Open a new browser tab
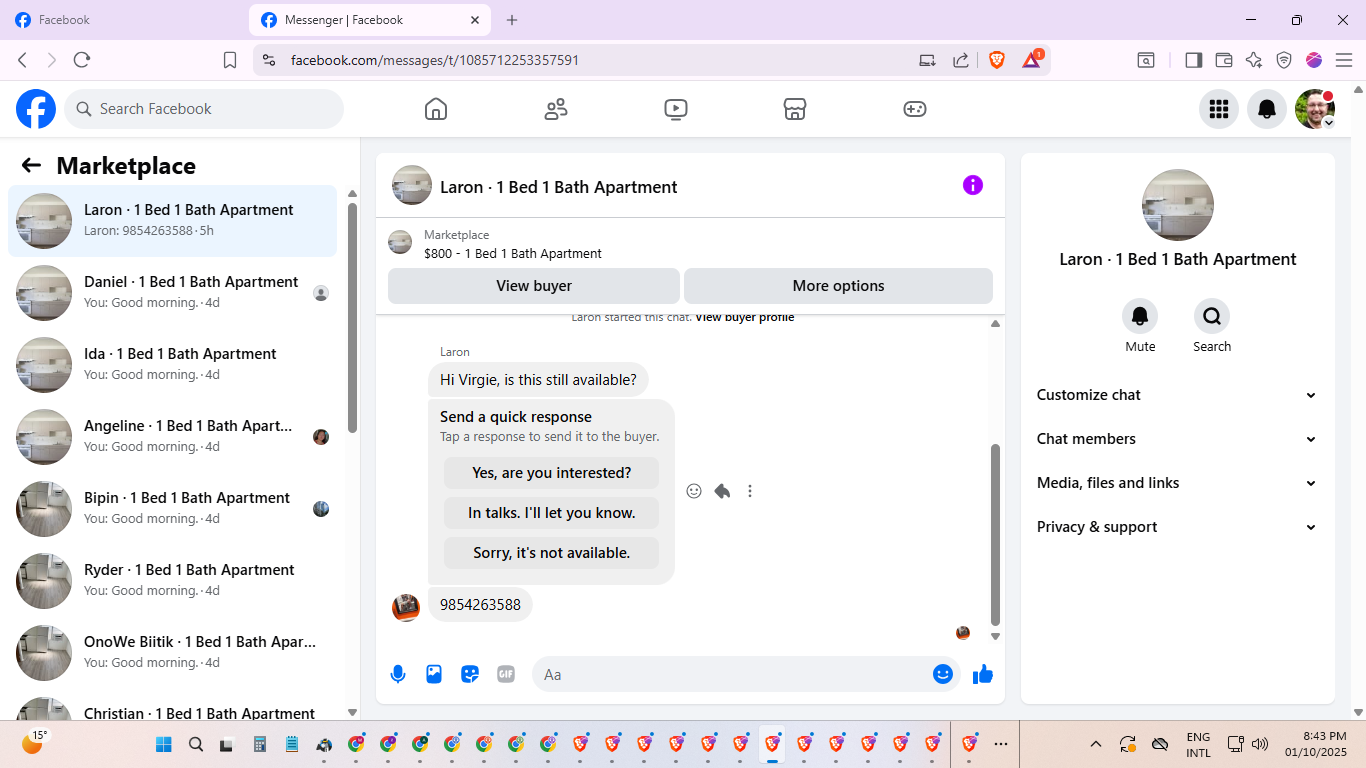1366x768 pixels. (512, 20)
